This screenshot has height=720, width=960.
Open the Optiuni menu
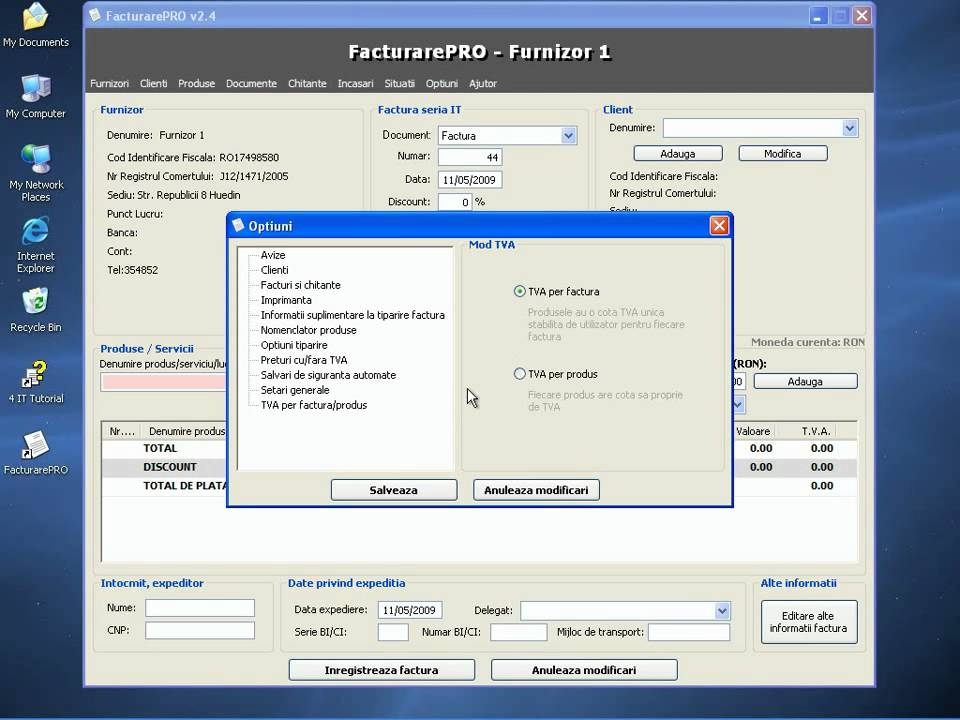(x=441, y=83)
